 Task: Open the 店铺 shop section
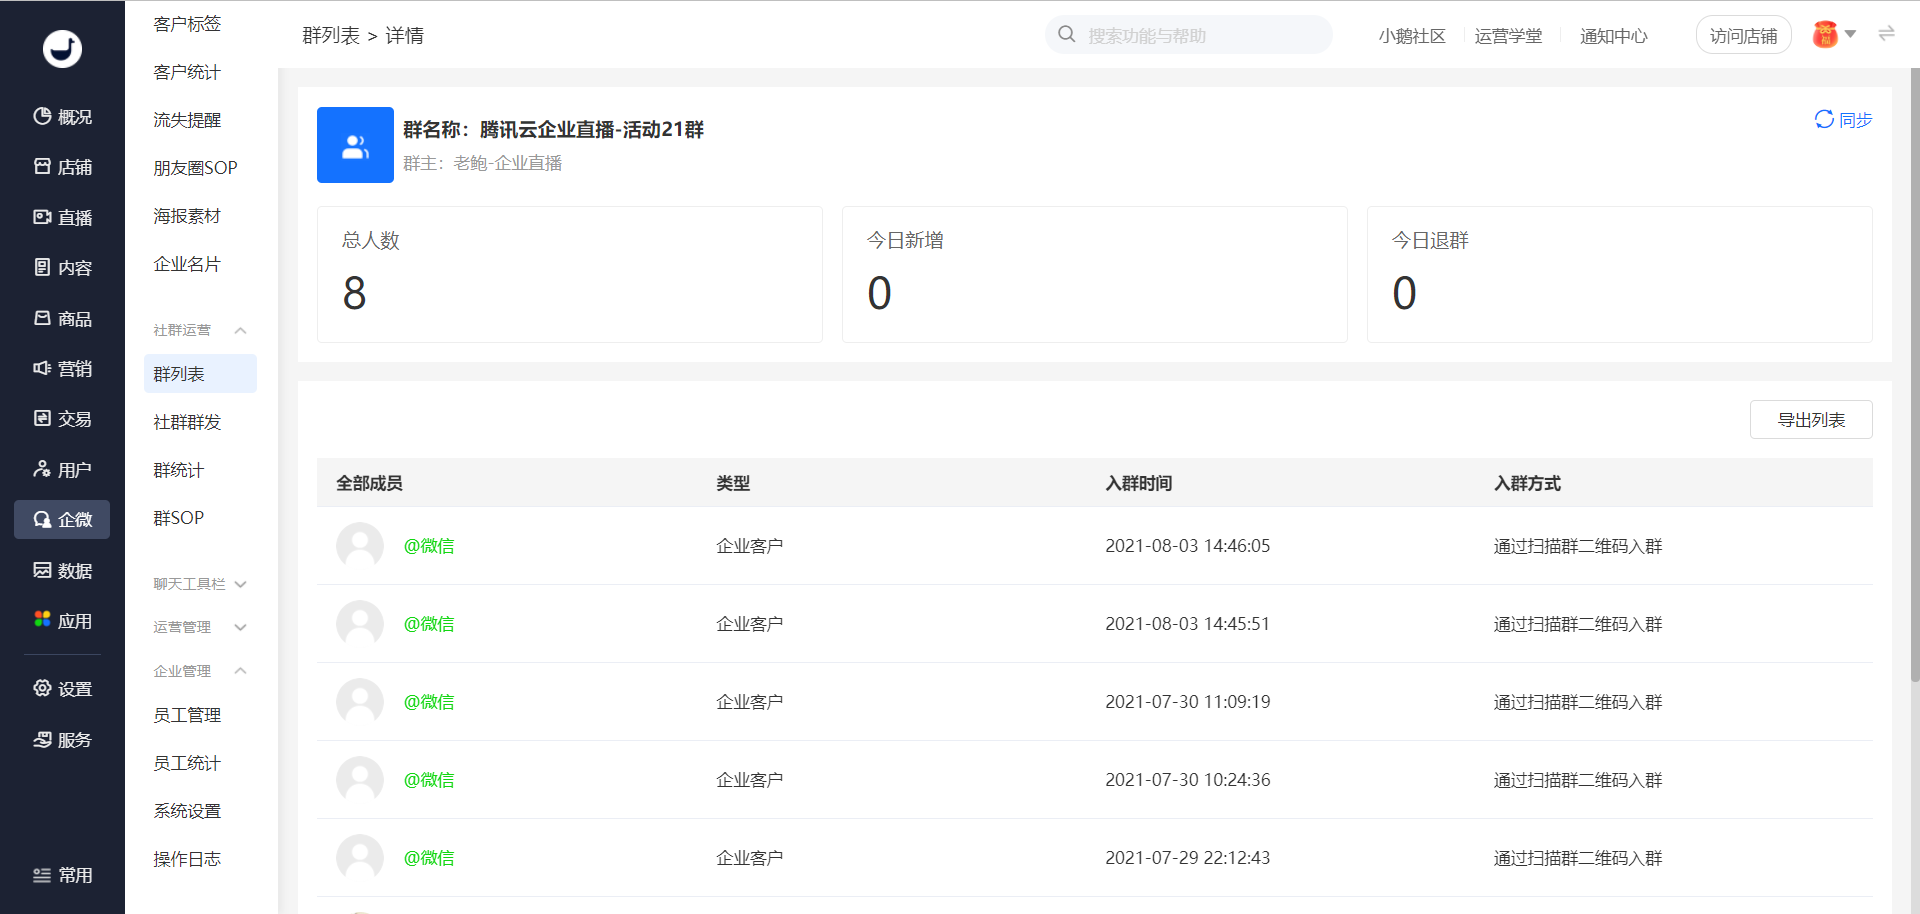click(x=62, y=167)
